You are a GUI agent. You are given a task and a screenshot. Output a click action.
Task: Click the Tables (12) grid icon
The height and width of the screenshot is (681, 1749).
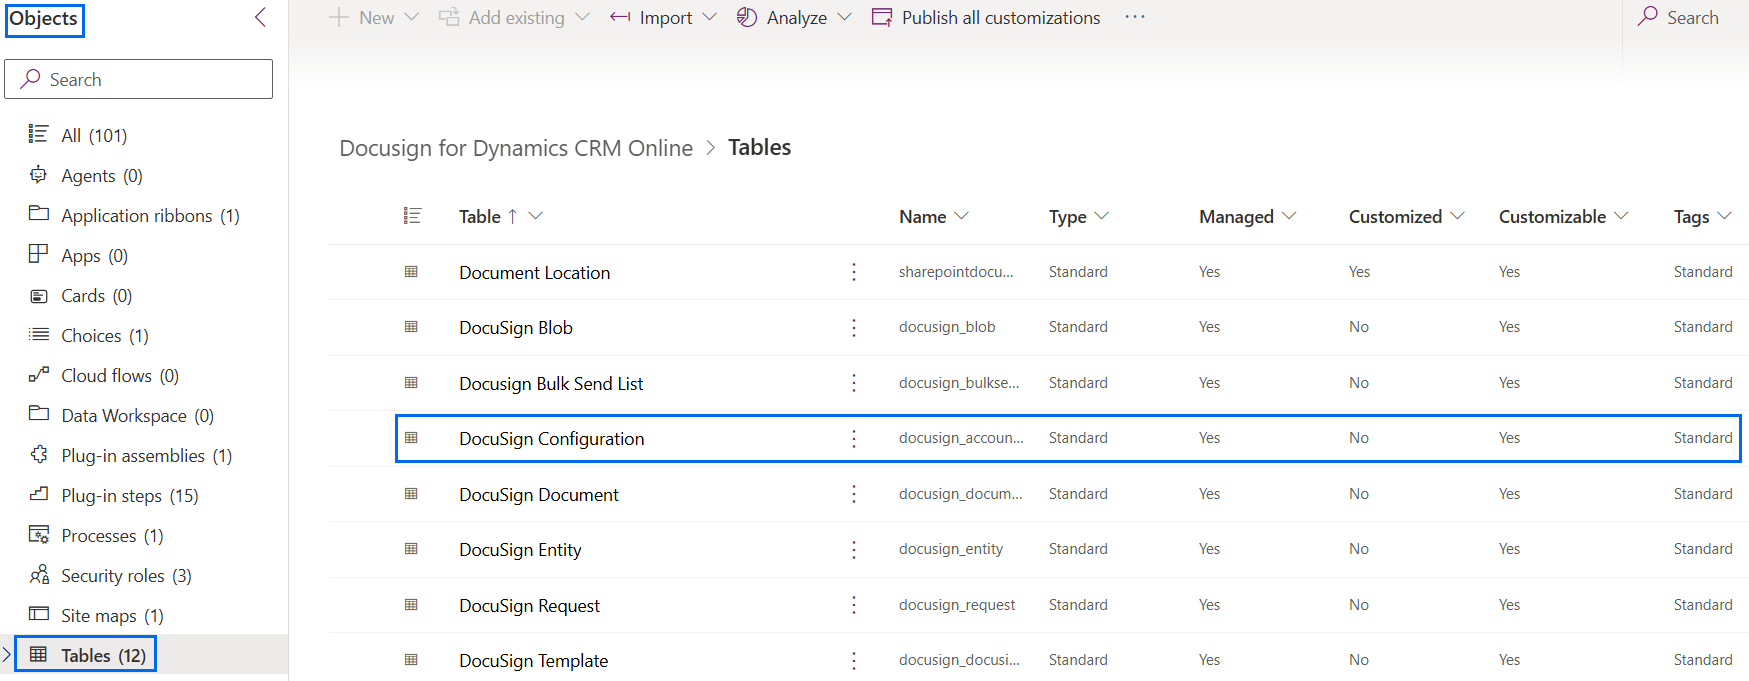(x=38, y=654)
